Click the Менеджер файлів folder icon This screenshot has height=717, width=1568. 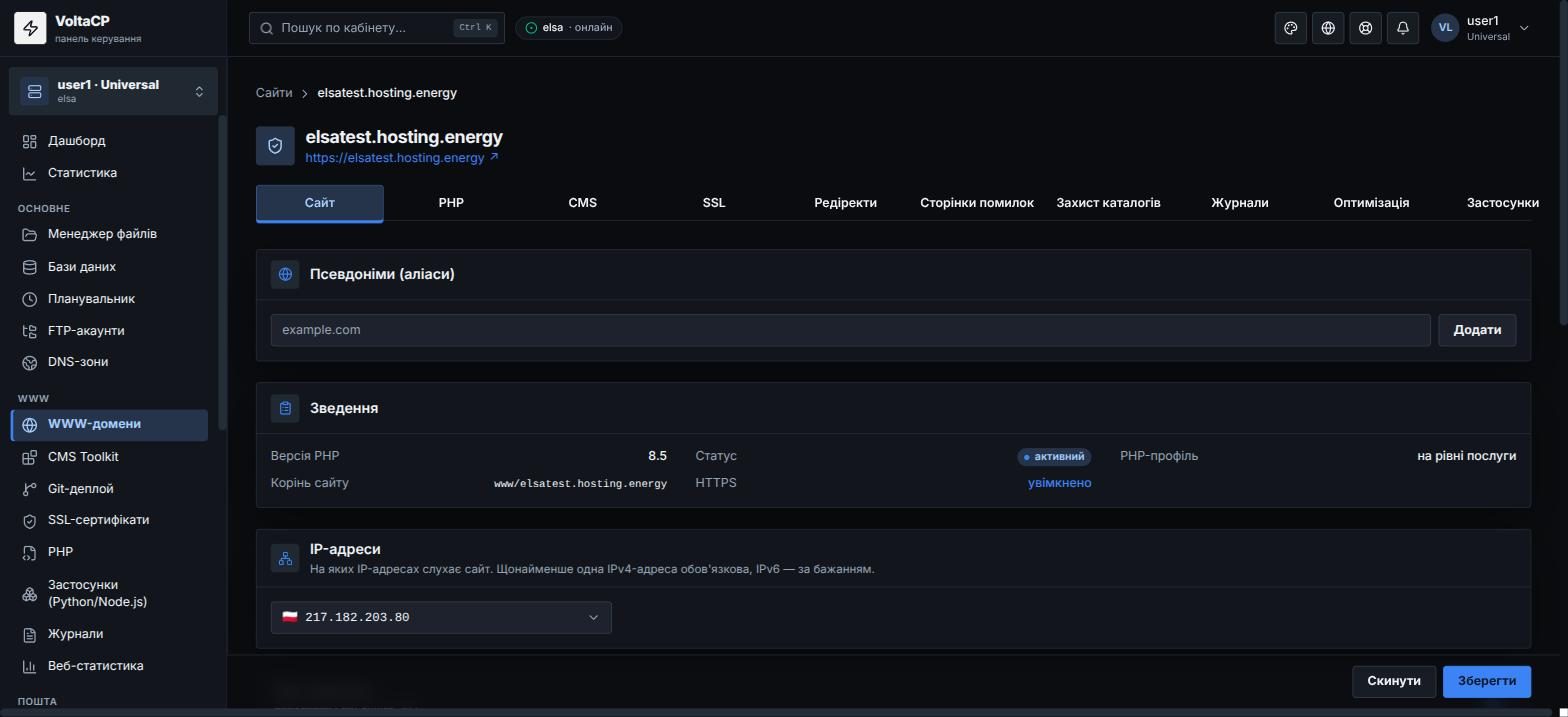[30, 234]
